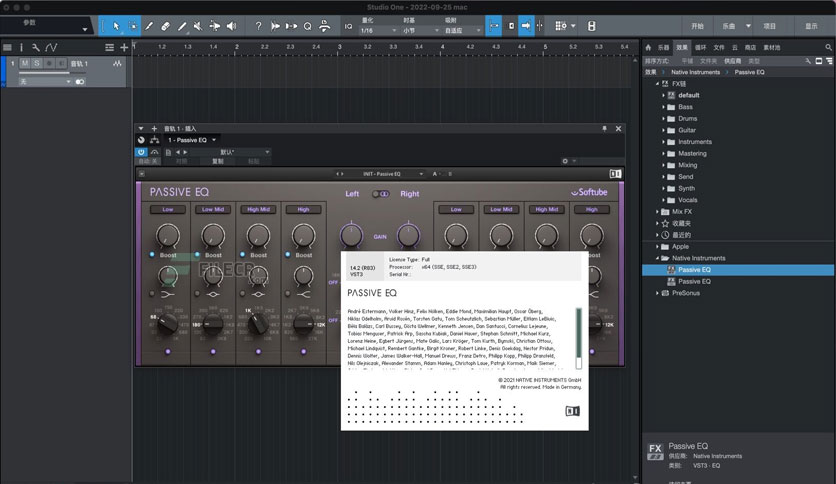Screen dimensions: 836x484
Task: Click the 复制 button in the plugin header
Action: point(218,161)
